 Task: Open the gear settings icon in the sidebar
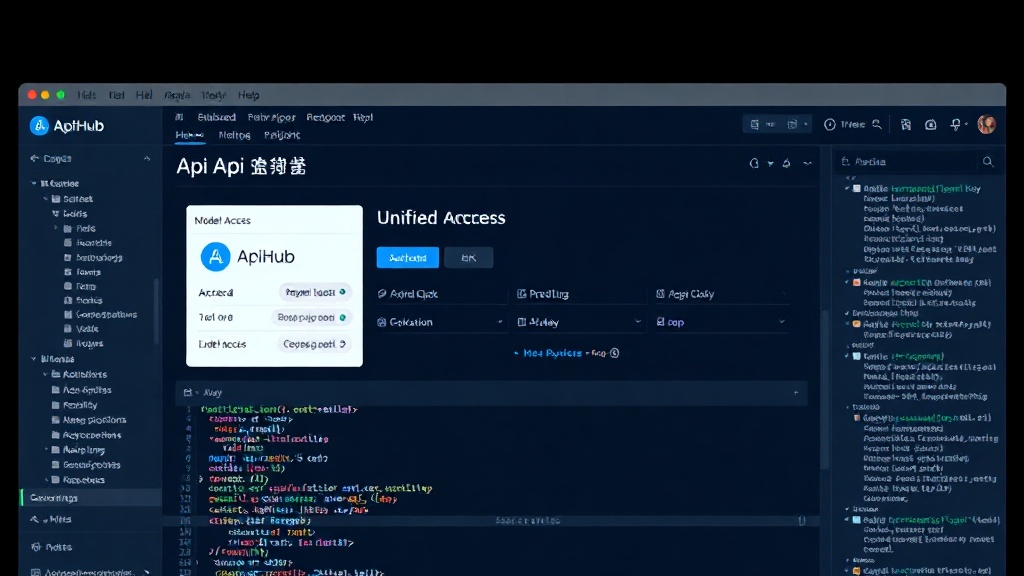36,547
